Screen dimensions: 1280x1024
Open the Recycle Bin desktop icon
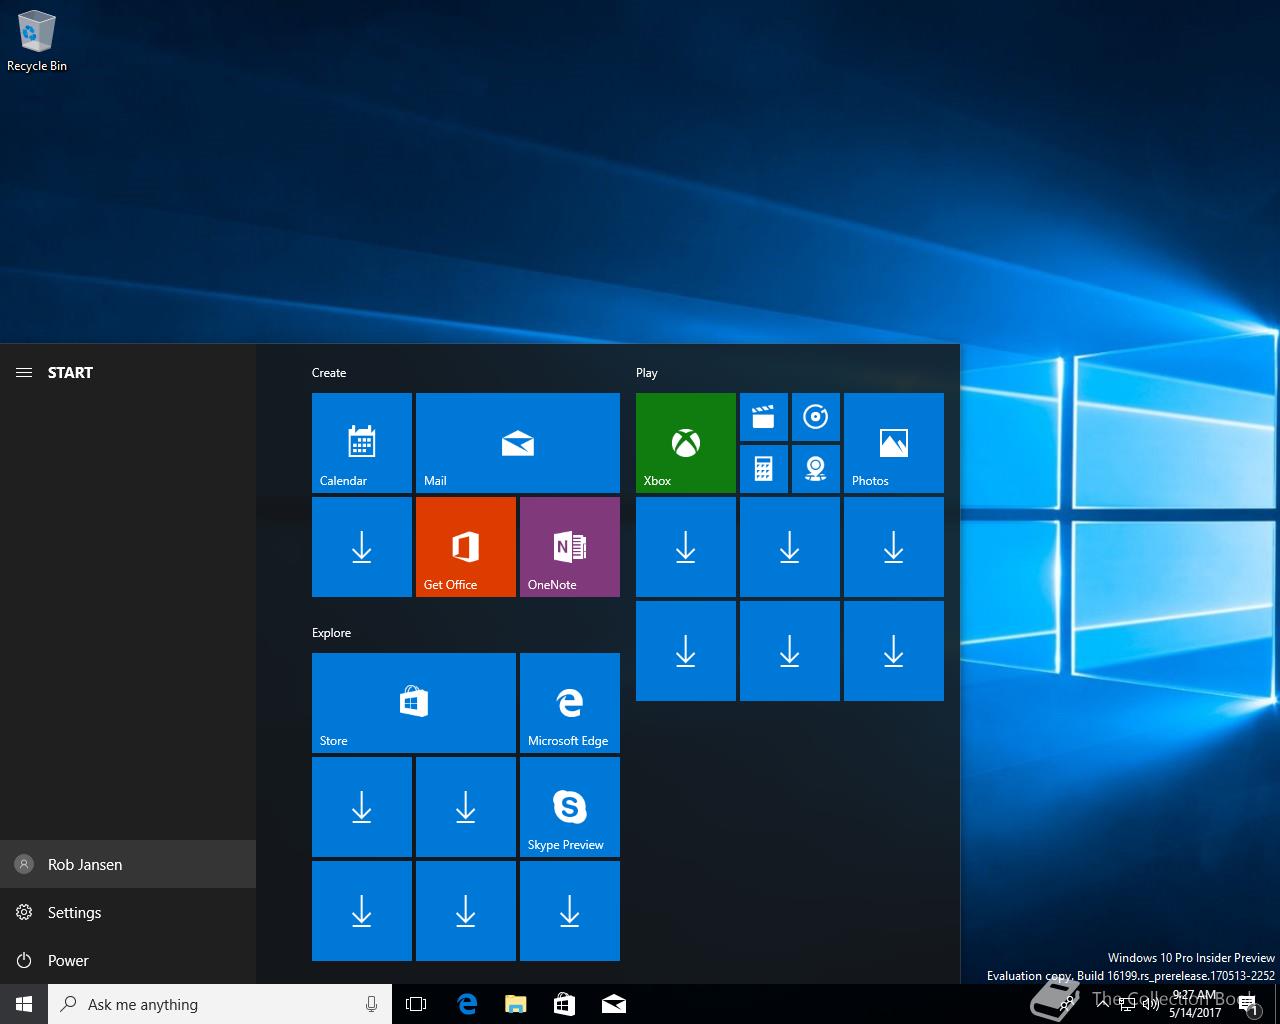pyautogui.click(x=37, y=40)
